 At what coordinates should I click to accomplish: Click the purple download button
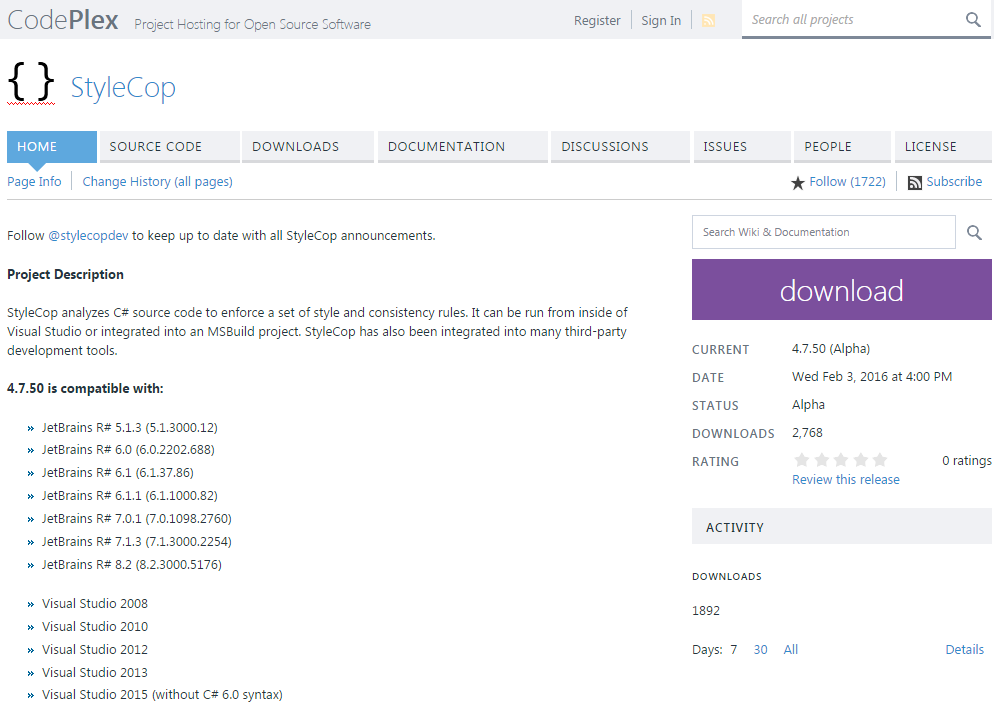[x=842, y=289]
